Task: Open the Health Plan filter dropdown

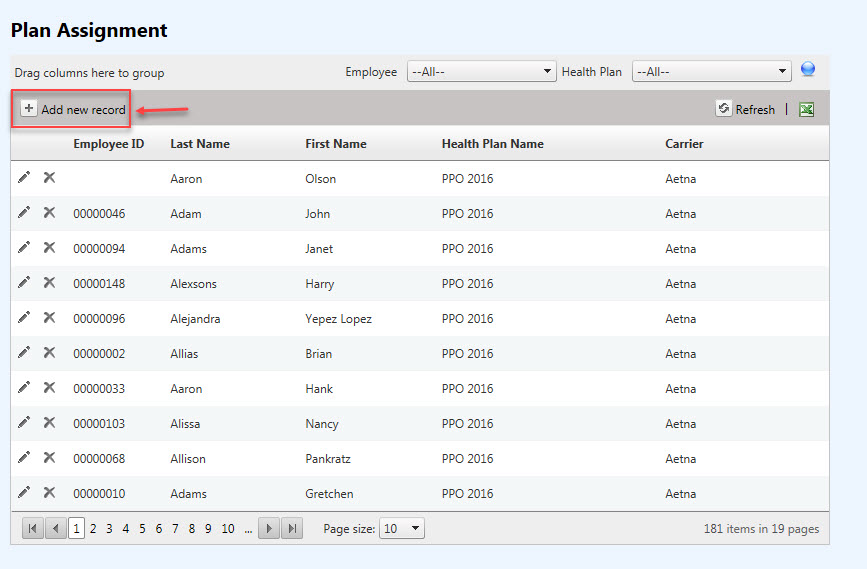Action: point(712,71)
